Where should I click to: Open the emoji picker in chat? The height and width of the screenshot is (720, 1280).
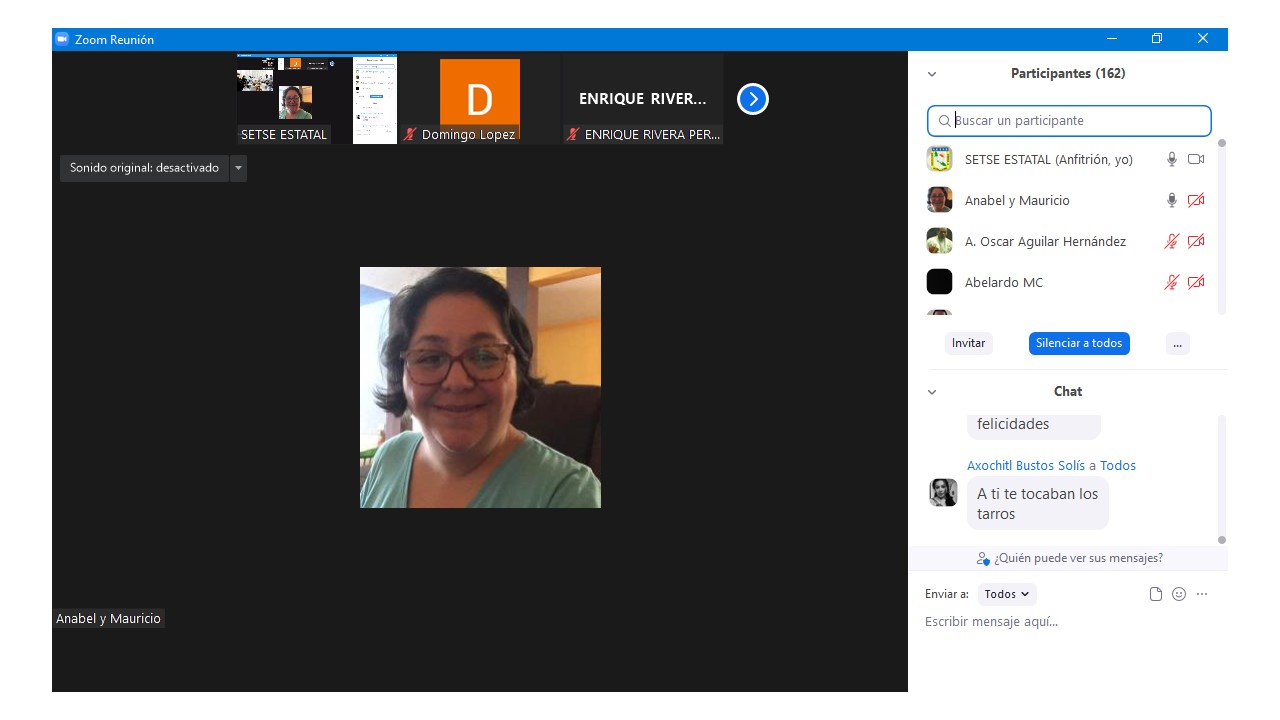(x=1179, y=594)
